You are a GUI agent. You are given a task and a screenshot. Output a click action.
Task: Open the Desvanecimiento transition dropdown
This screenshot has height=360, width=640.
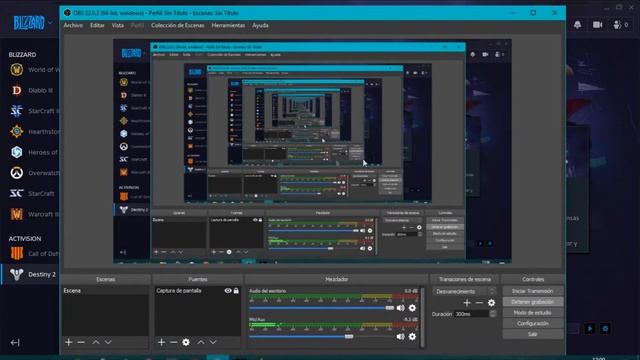pos(464,291)
